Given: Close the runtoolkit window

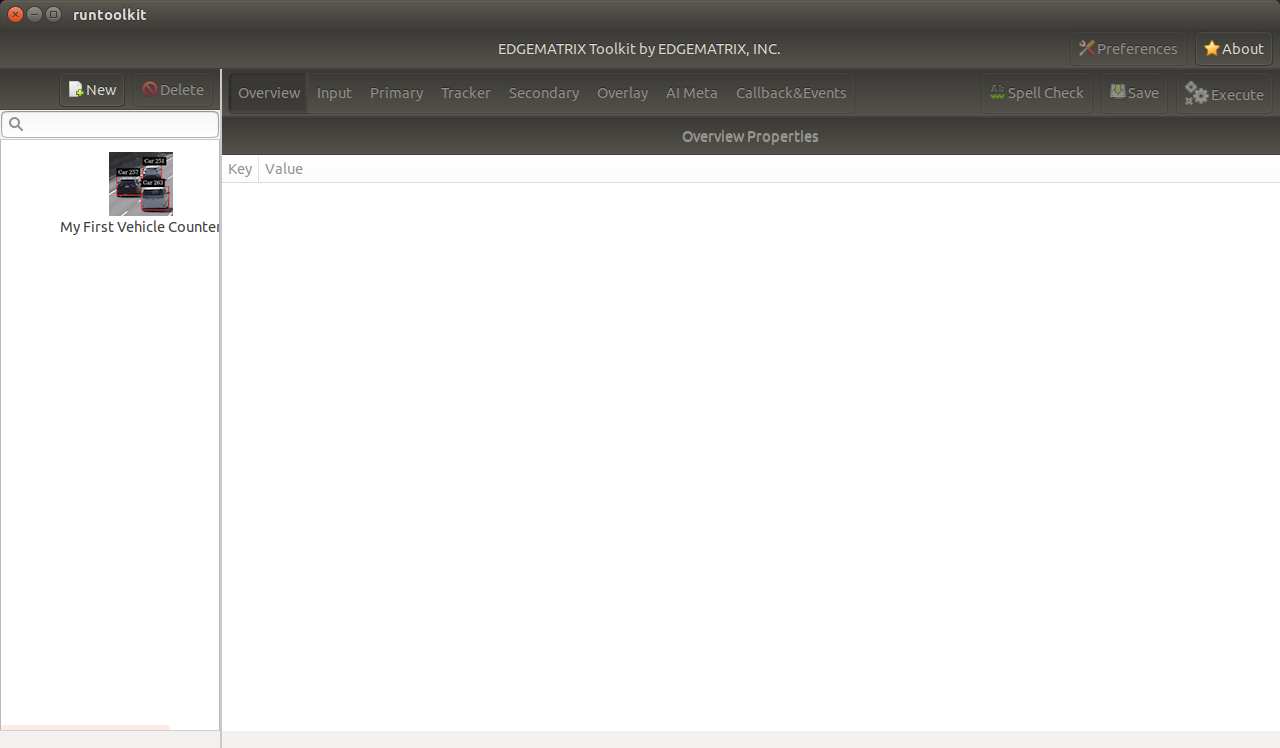Looking at the screenshot, I should 15,14.
